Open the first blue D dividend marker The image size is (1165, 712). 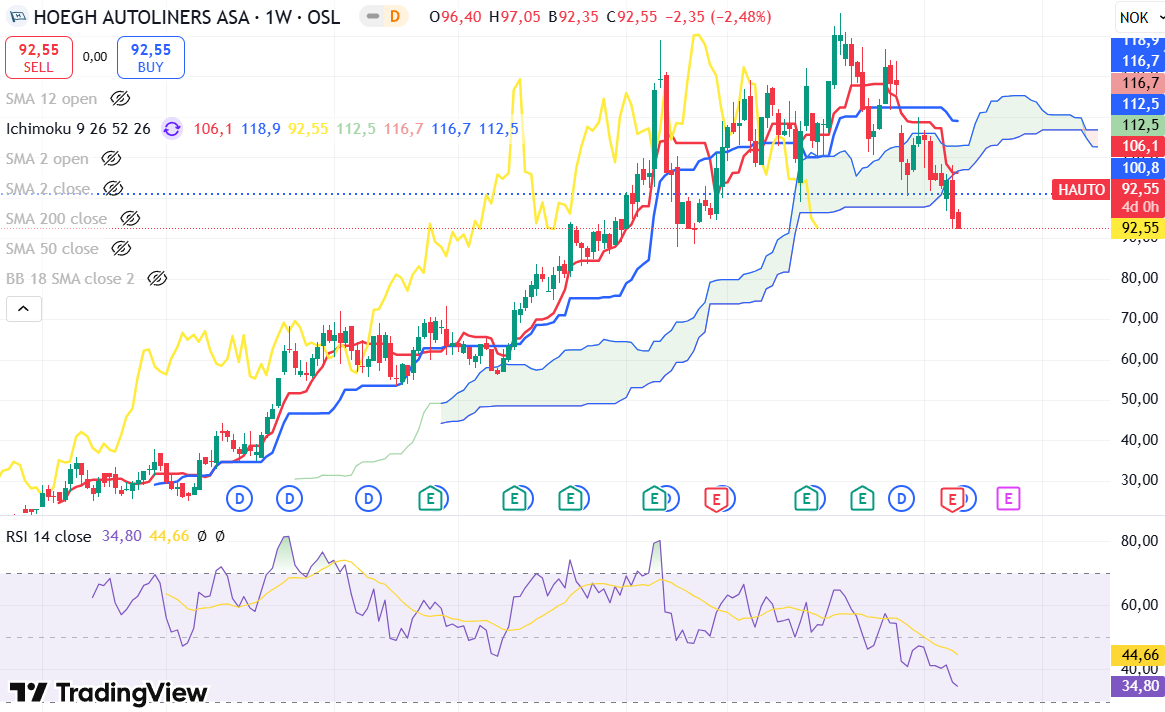click(239, 499)
